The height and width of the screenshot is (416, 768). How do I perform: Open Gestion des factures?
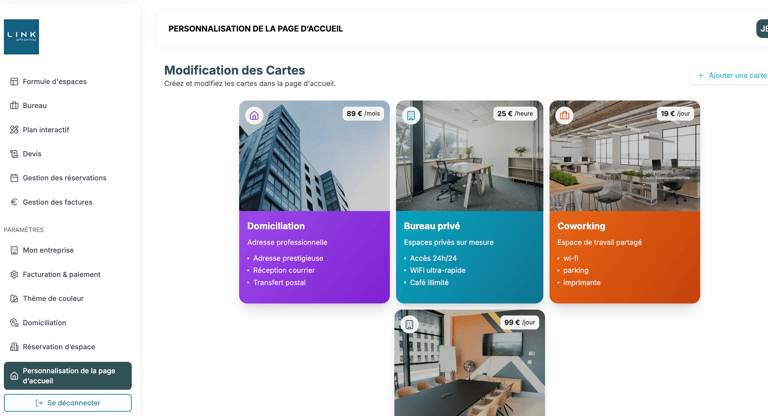tap(57, 202)
